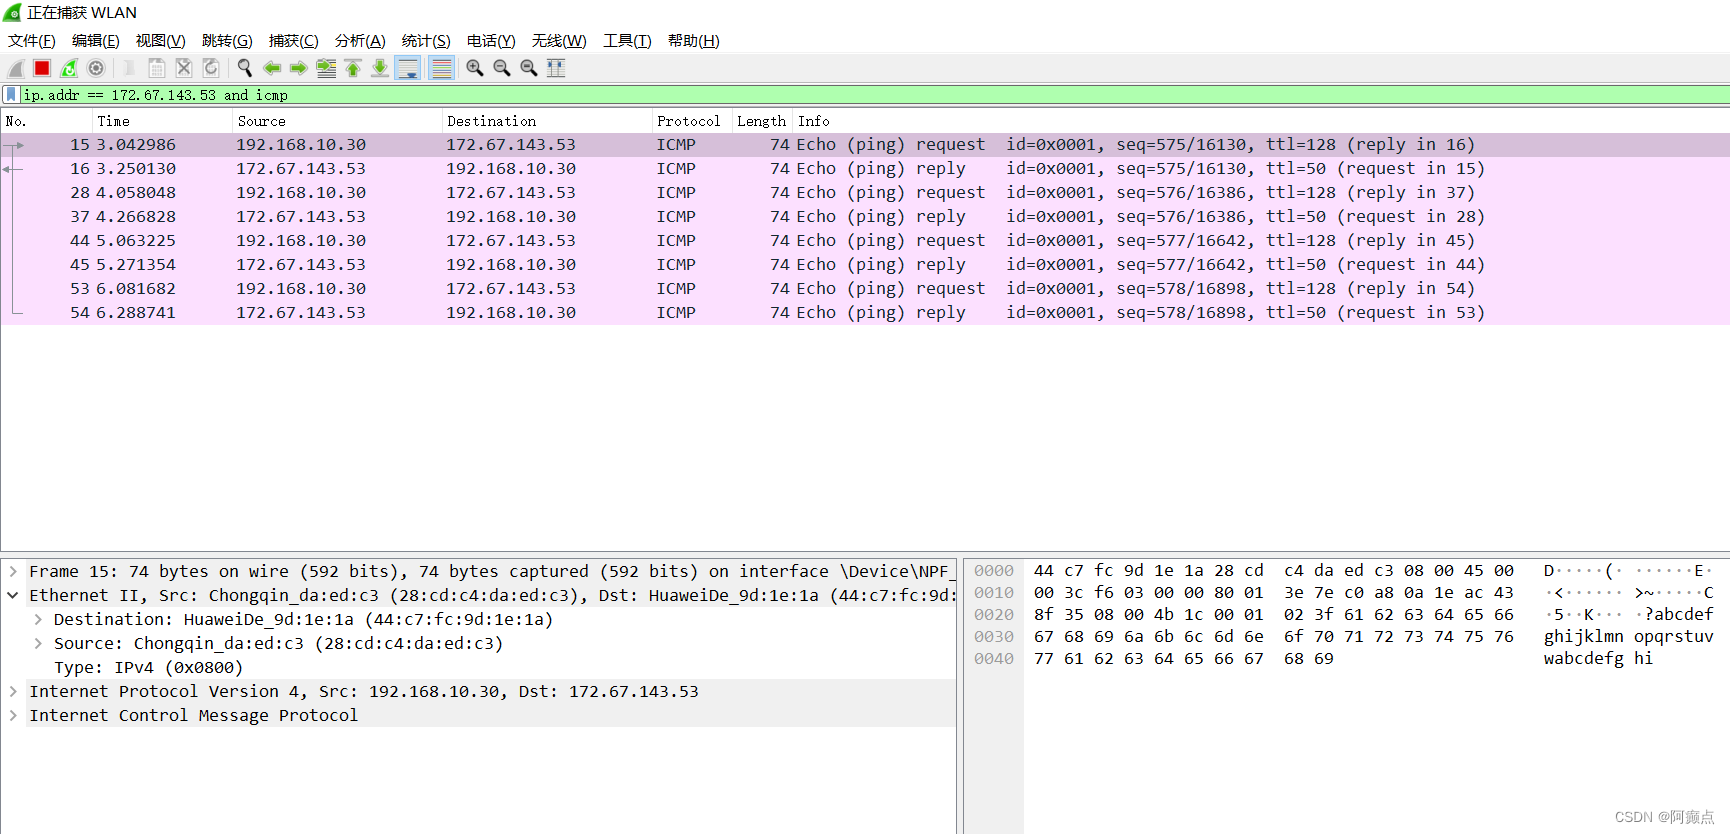Close the capture file icon
This screenshot has width=1730, height=834.
tap(184, 68)
